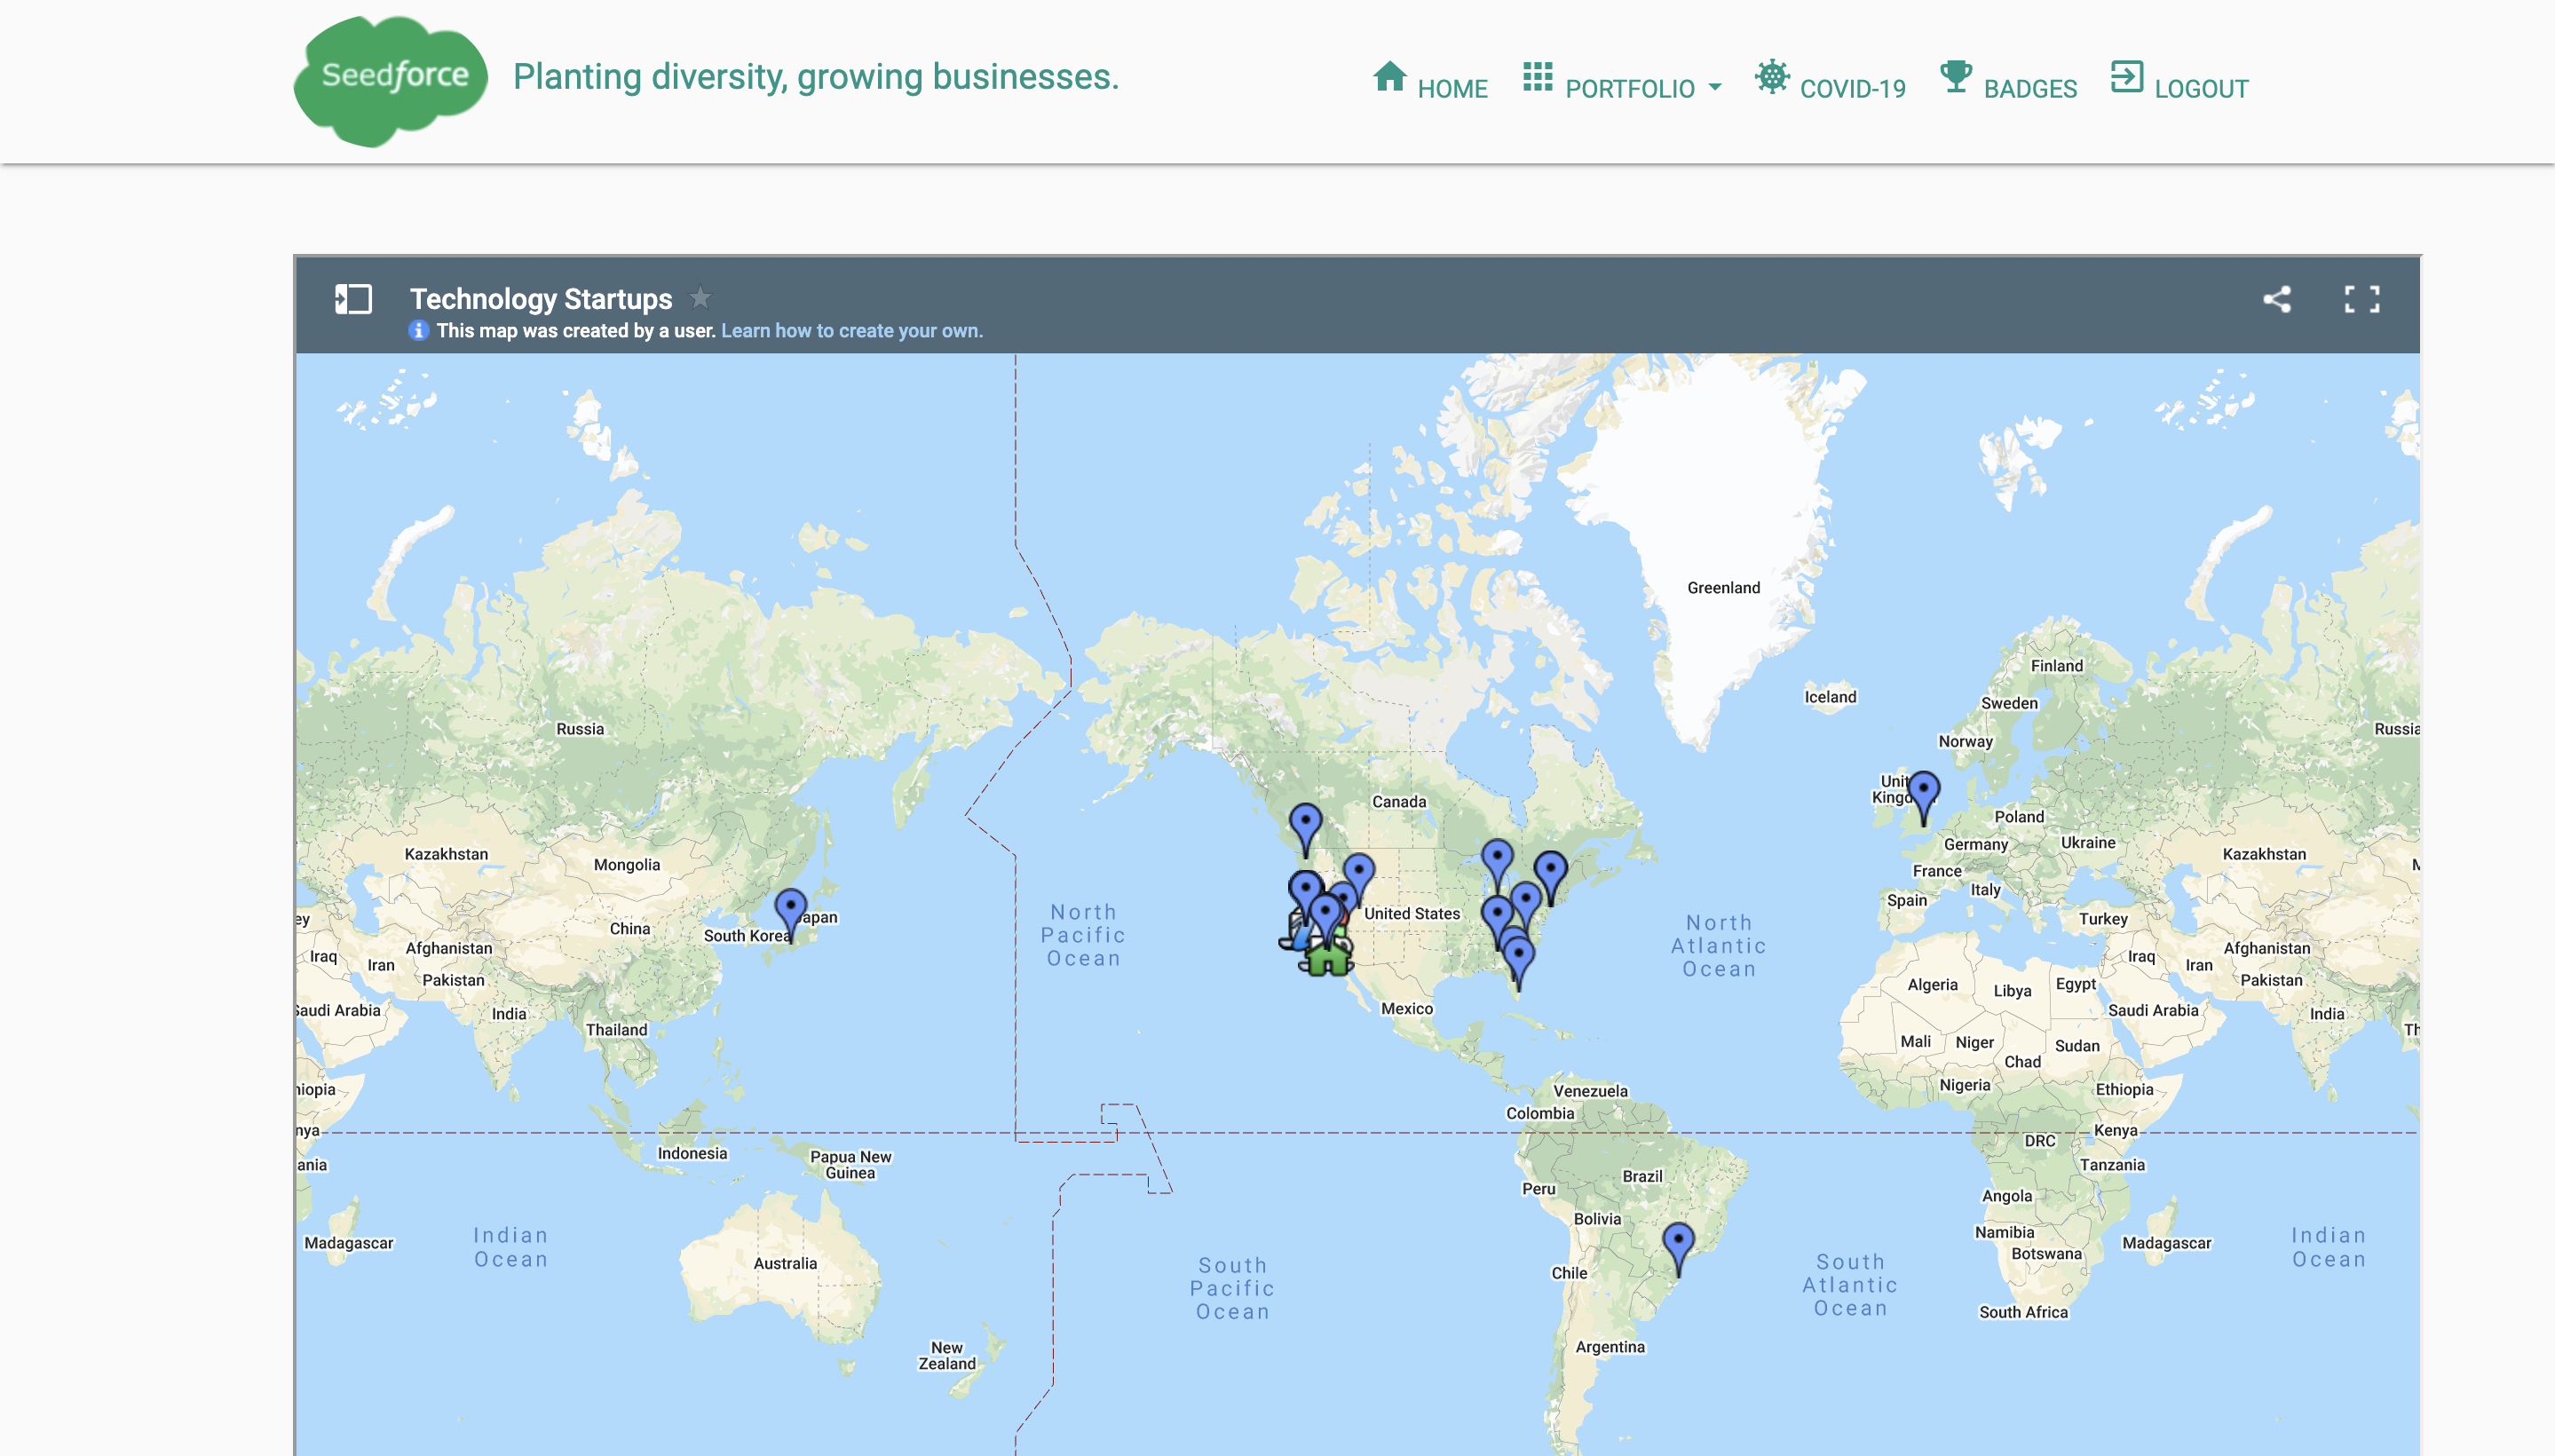Click the Badges trophy icon

[x=1955, y=77]
